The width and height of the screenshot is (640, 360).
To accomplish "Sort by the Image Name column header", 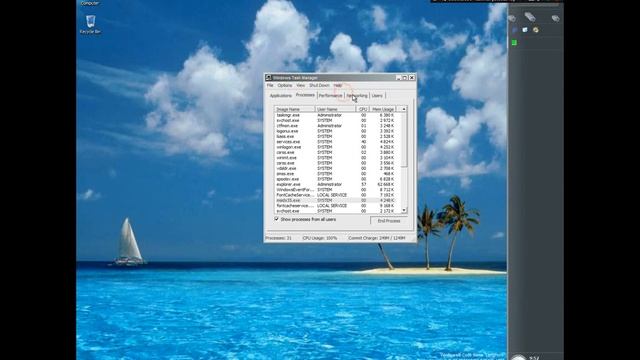I will pos(295,109).
